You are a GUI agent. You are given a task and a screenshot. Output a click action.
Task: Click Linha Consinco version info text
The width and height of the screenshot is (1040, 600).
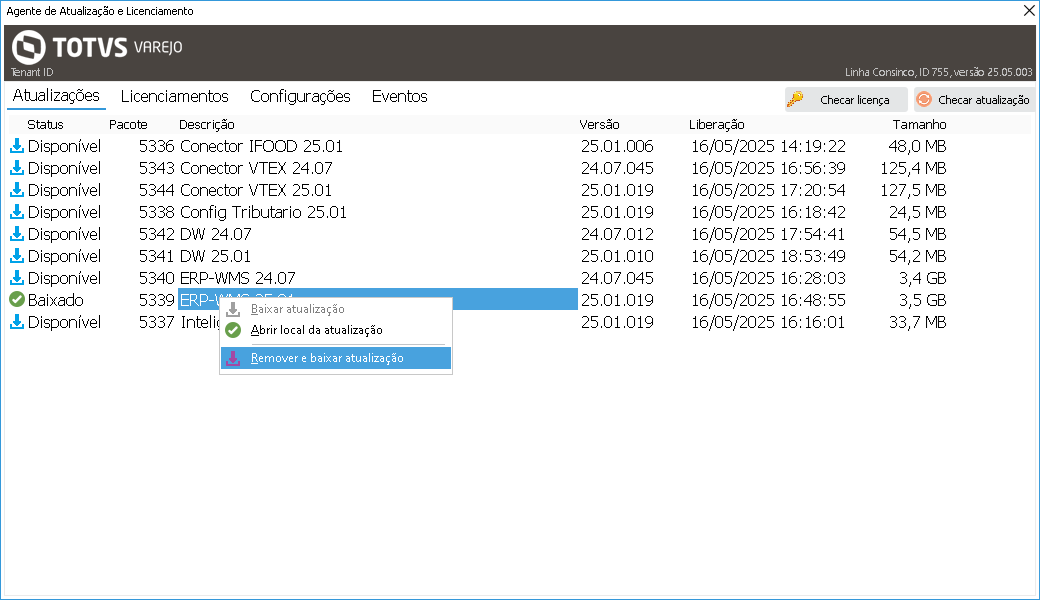point(939,72)
